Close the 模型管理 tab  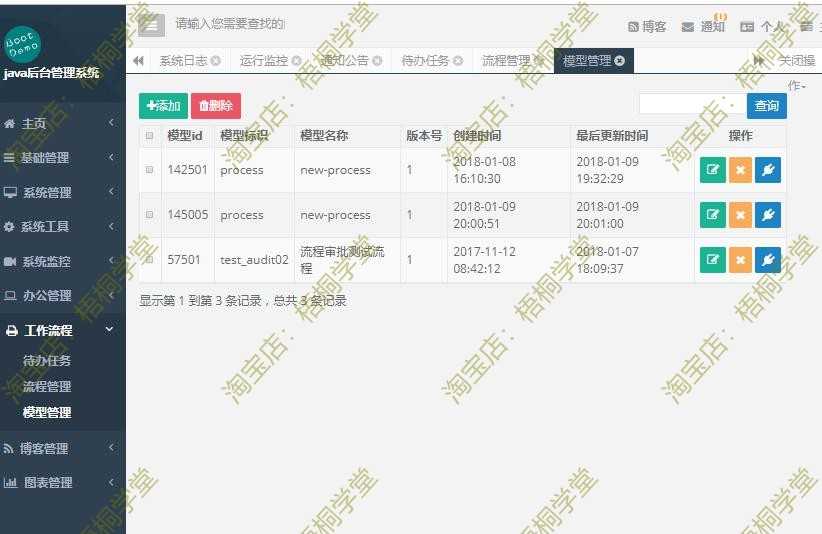(619, 61)
